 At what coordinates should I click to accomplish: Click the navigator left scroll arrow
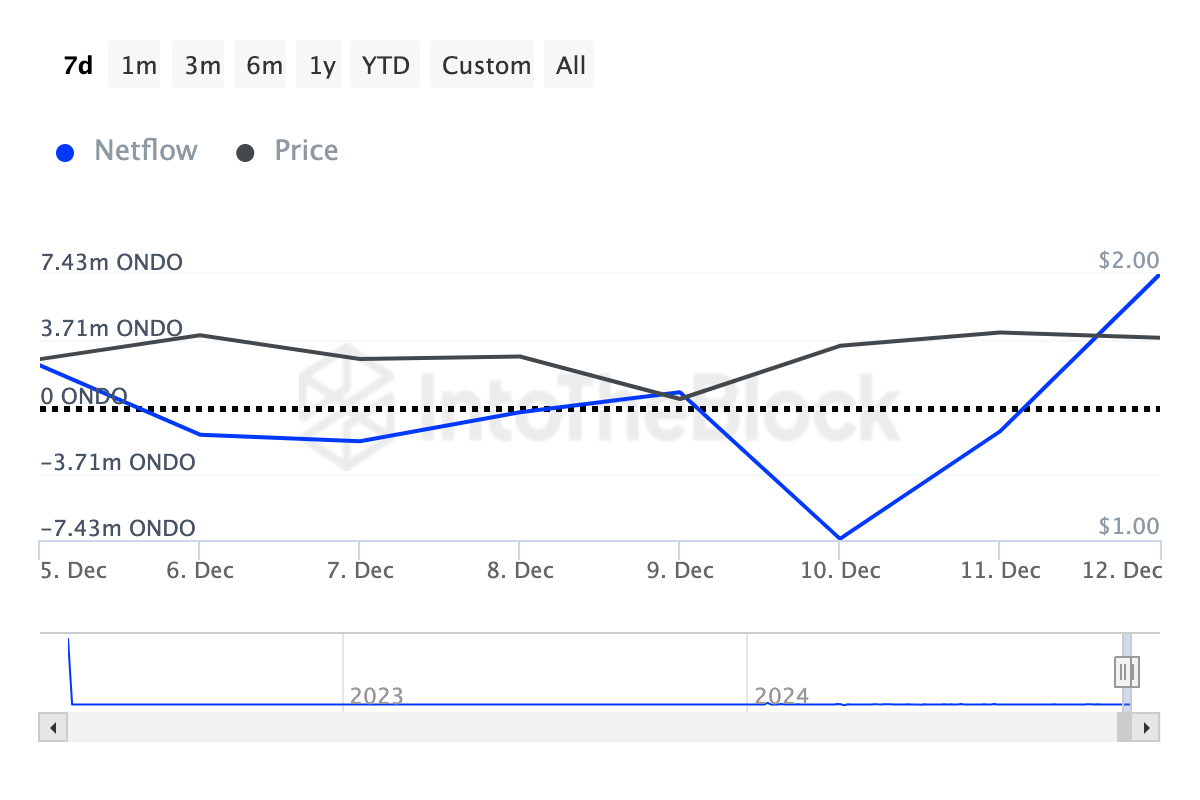coord(53,727)
